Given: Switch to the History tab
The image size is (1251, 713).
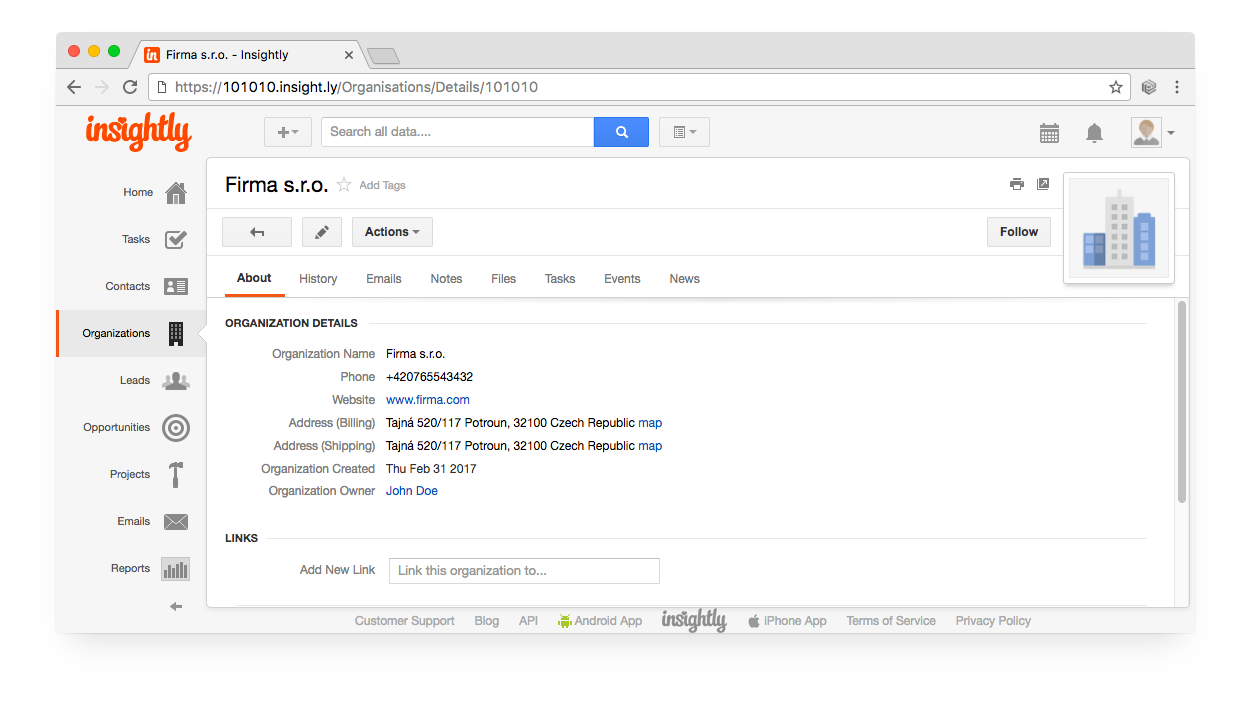Looking at the screenshot, I should 318,279.
